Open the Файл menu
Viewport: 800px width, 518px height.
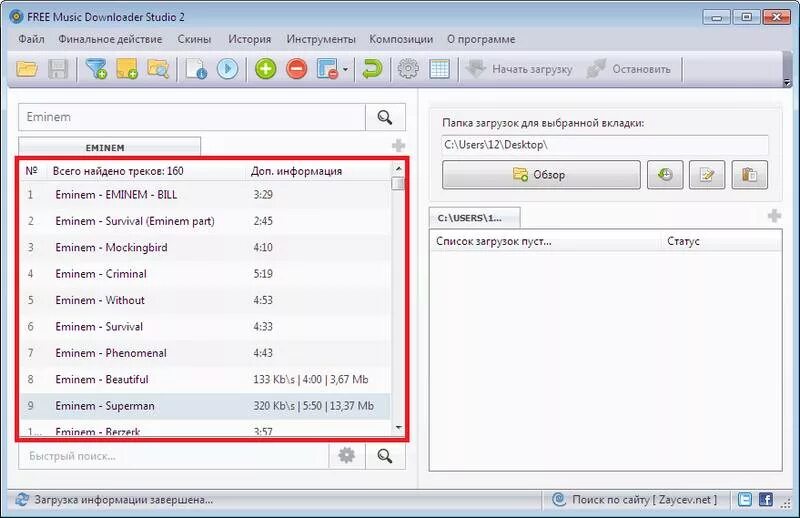point(31,39)
